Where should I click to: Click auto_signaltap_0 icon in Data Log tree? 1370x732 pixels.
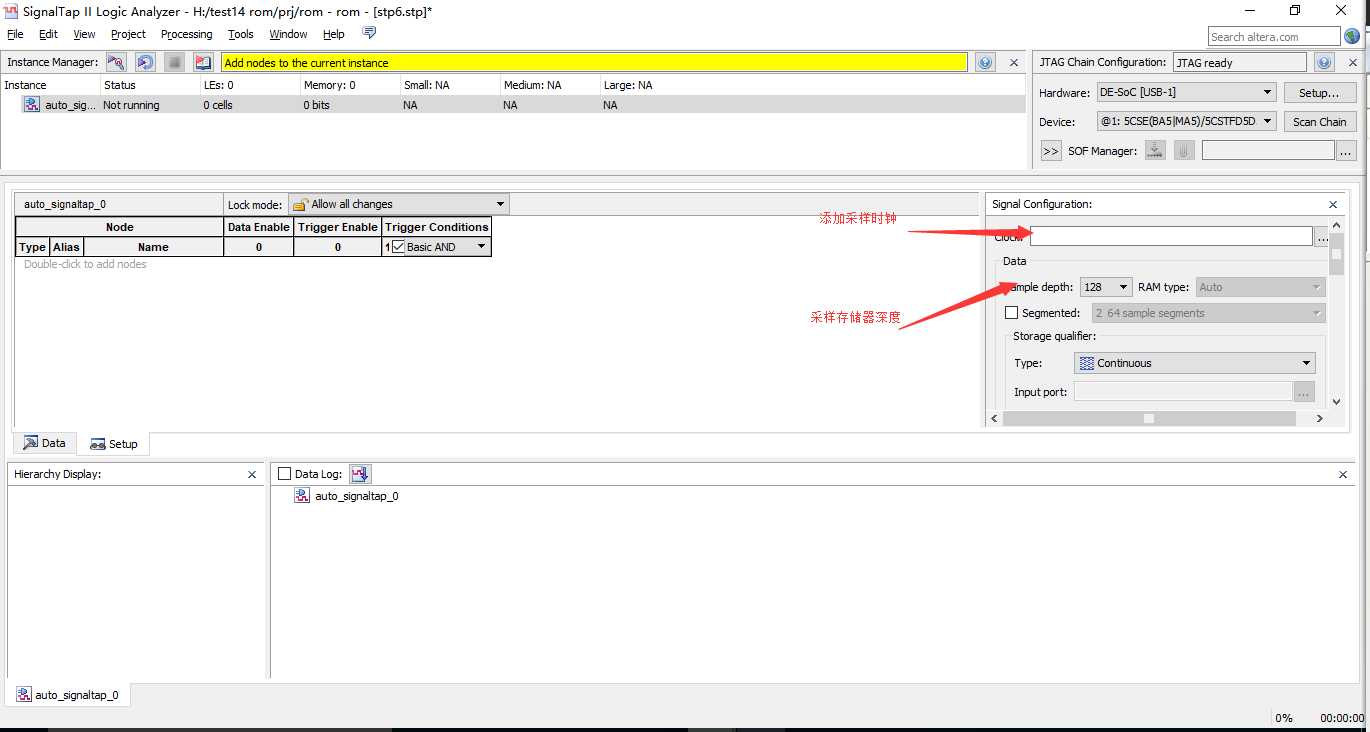pyautogui.click(x=302, y=496)
